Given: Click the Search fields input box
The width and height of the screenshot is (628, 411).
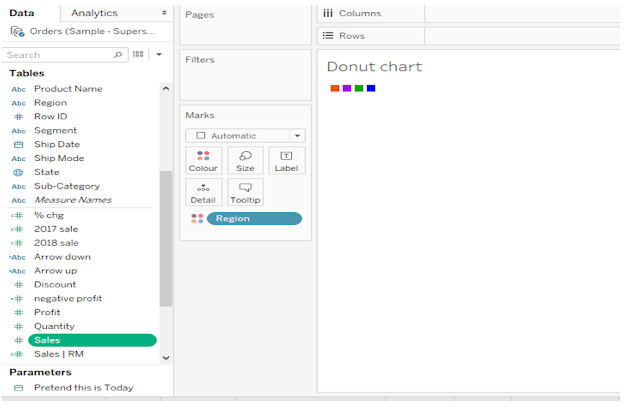Looking at the screenshot, I should tap(65, 55).
